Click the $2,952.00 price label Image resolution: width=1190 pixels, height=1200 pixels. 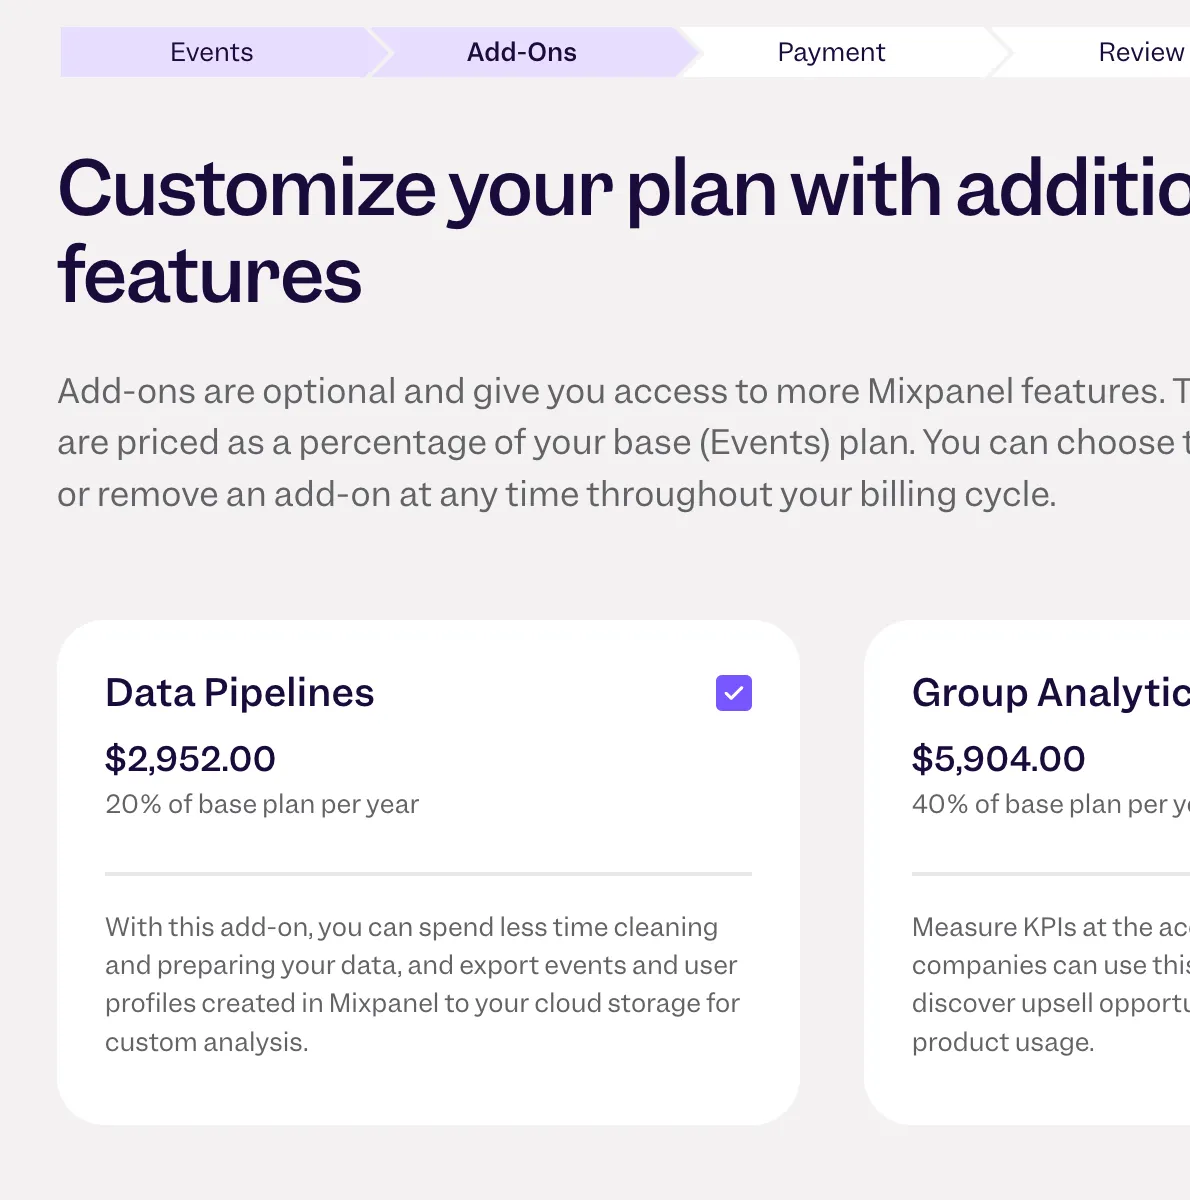190,759
